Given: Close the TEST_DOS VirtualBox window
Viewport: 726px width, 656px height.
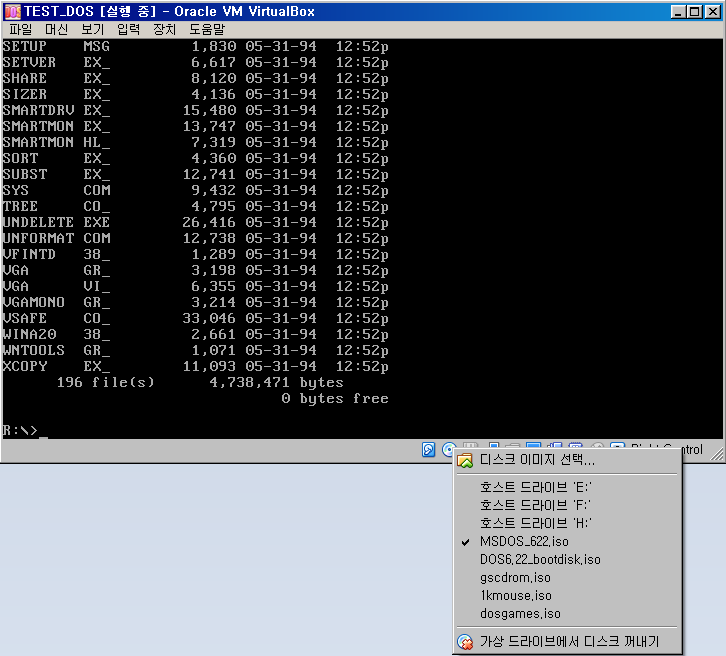Looking at the screenshot, I should [713, 12].
